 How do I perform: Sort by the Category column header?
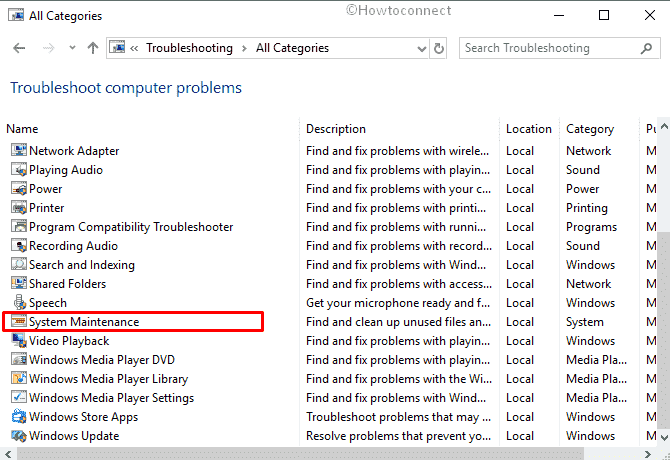tap(590, 129)
